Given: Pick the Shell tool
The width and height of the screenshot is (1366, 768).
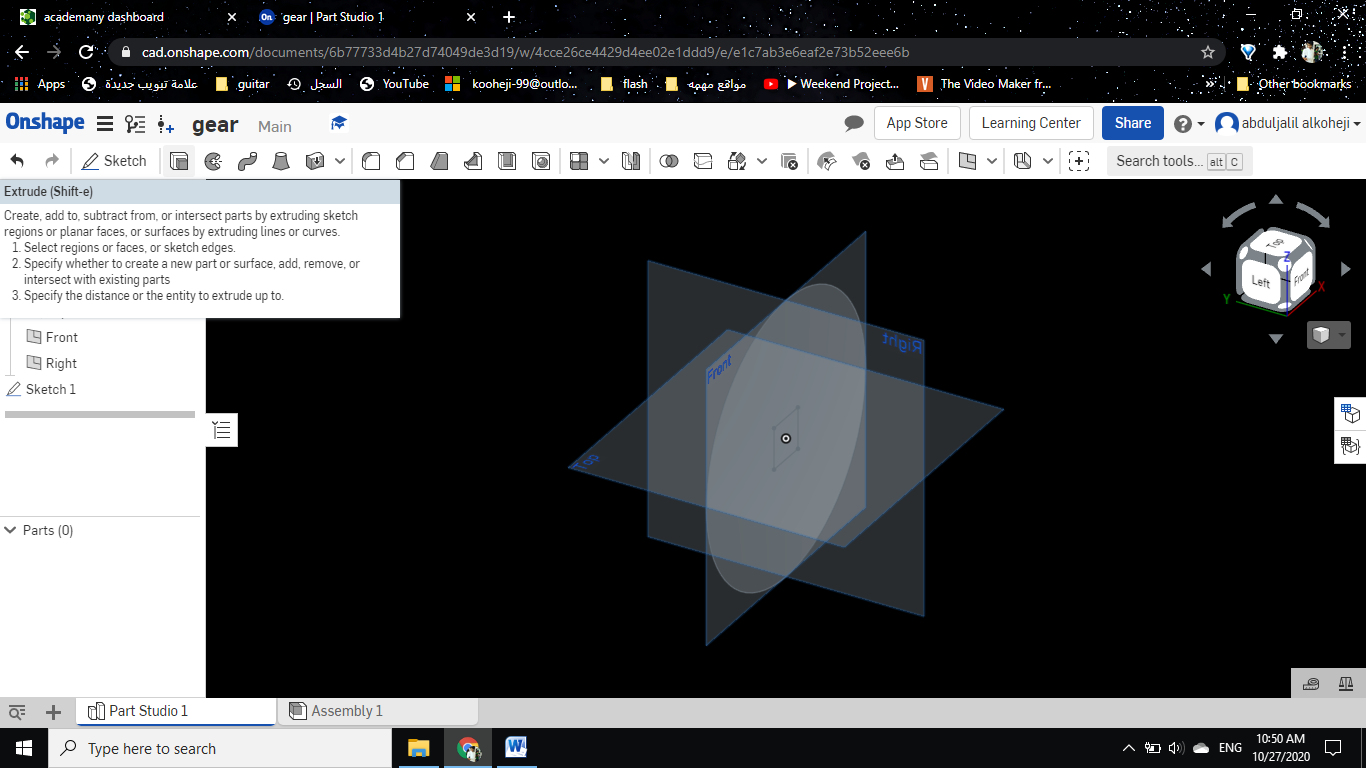Looking at the screenshot, I should point(507,161).
